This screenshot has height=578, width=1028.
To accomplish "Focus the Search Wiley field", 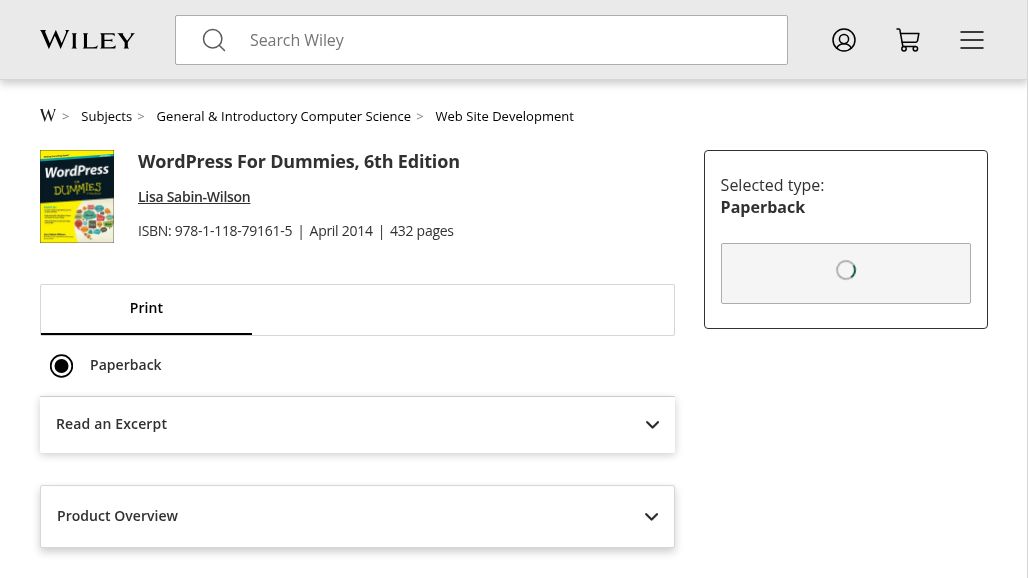I will tap(481, 40).
